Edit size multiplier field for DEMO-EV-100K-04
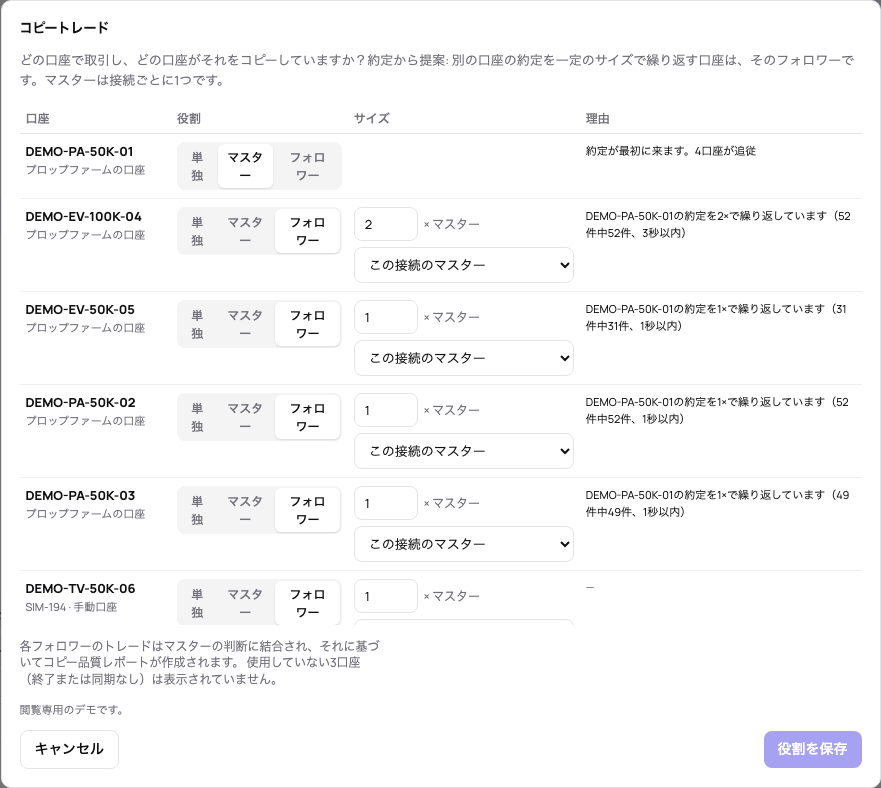Screen dimensions: 881x788 [386, 224]
